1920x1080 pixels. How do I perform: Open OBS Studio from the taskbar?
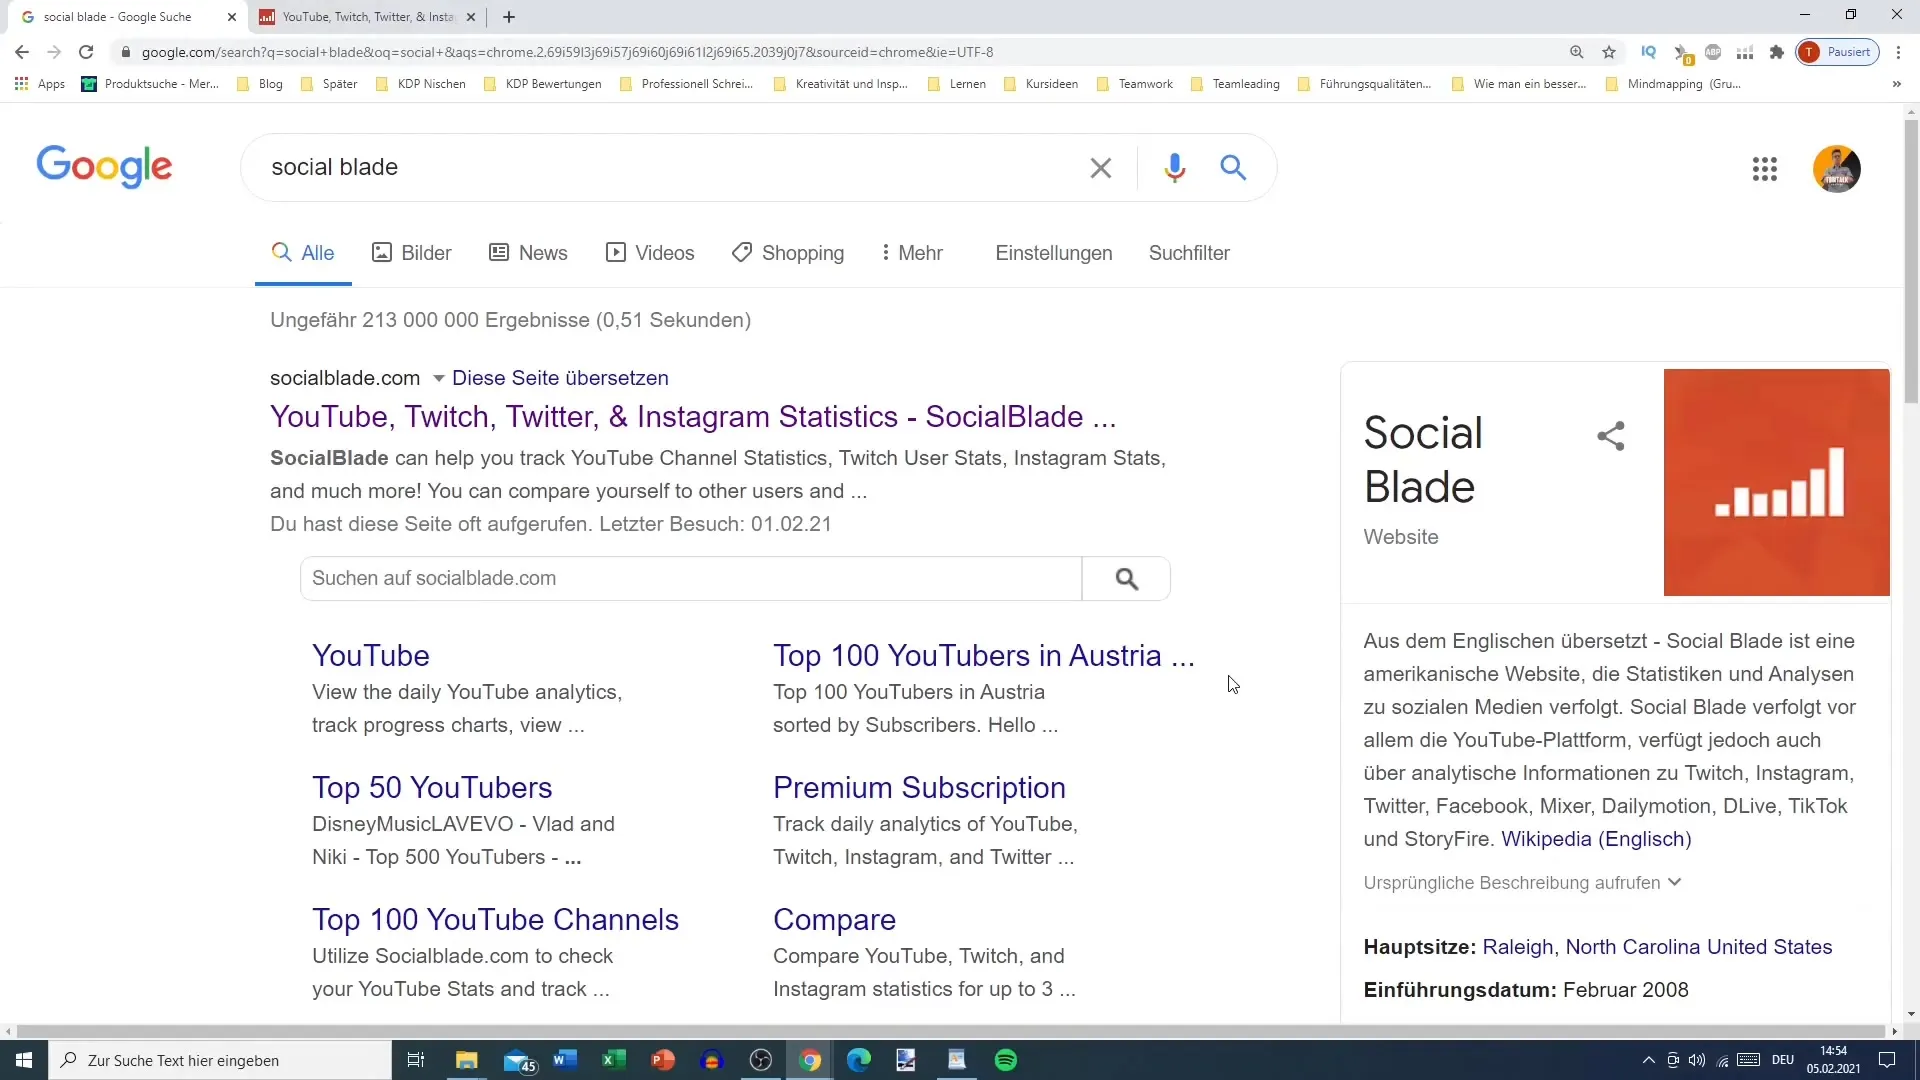click(761, 1060)
